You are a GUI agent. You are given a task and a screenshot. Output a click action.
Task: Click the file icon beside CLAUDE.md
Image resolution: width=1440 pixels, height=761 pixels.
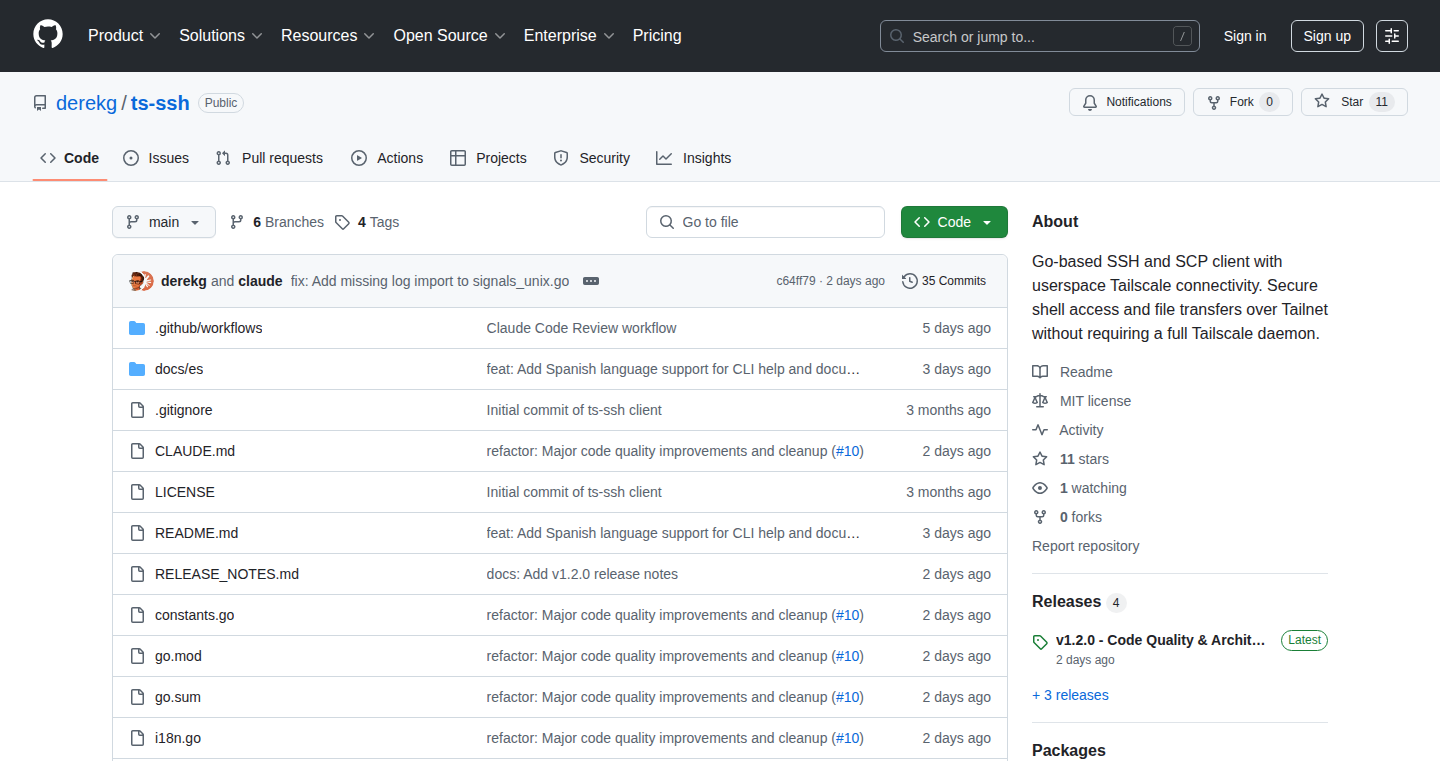pos(137,451)
